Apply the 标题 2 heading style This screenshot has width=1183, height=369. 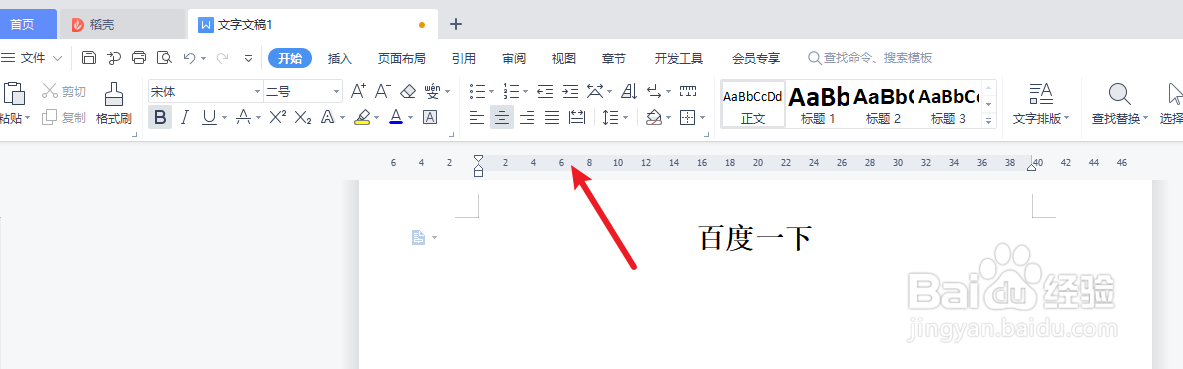coord(883,103)
